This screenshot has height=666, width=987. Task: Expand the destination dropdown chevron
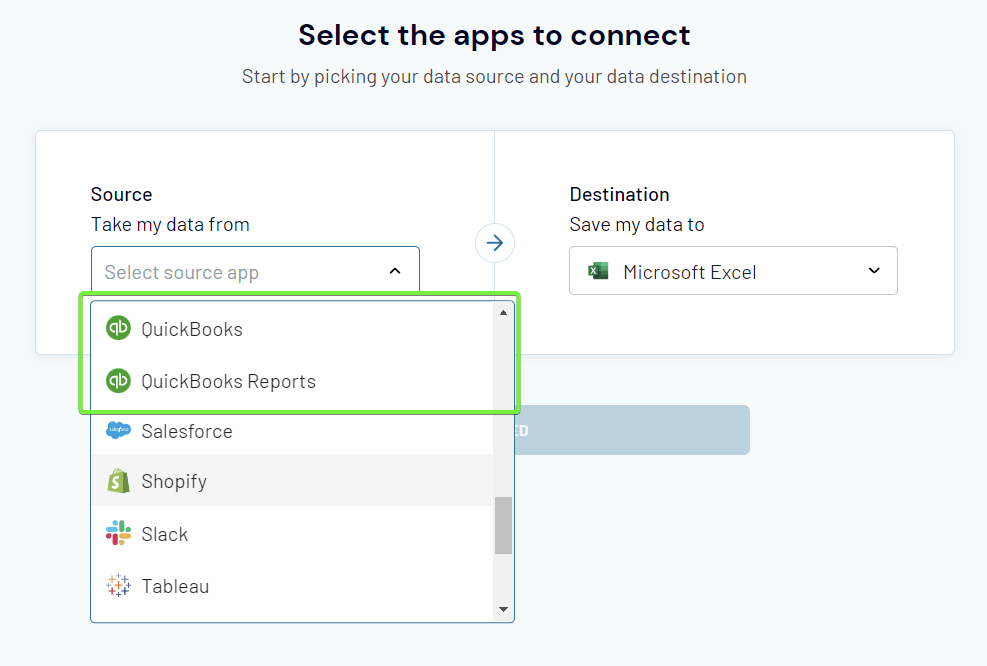pyautogui.click(x=874, y=271)
